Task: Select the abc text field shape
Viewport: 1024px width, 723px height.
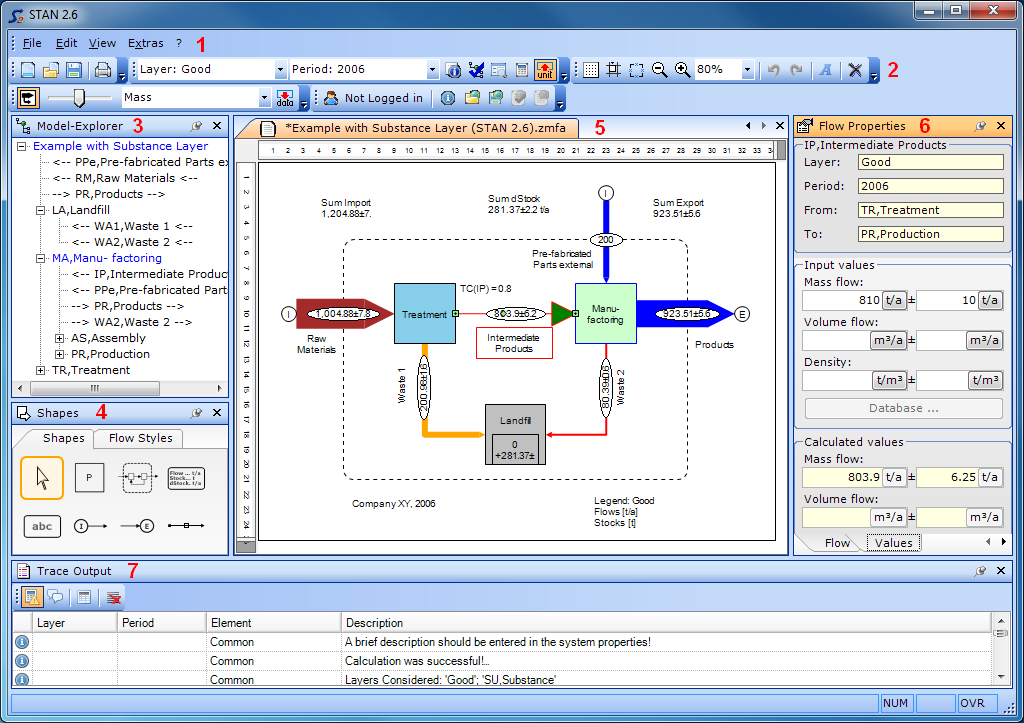Action: click(x=42, y=526)
